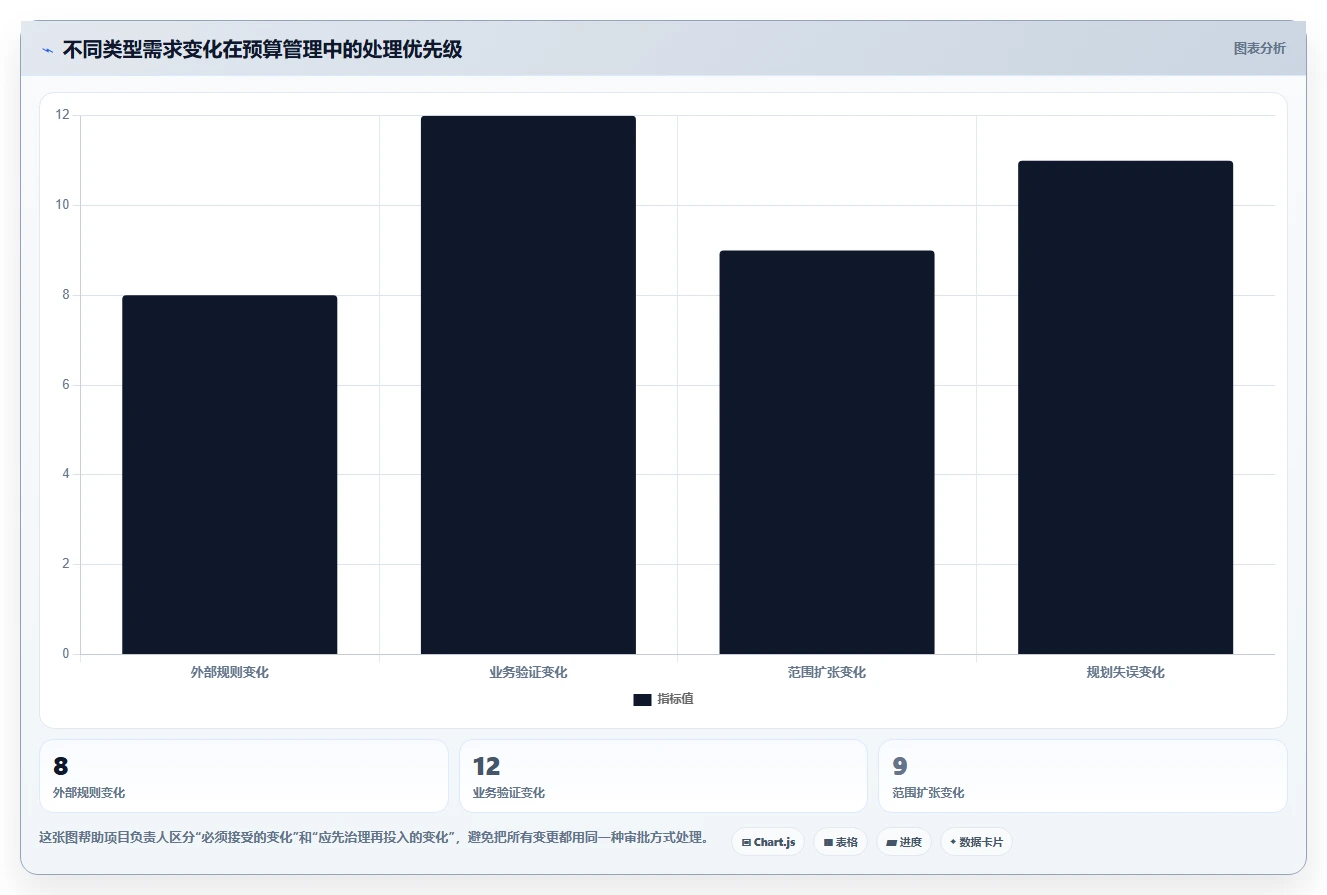The width and height of the screenshot is (1327, 895).
Task: Click the y-axis tick label 0
Action: [x=66, y=654]
